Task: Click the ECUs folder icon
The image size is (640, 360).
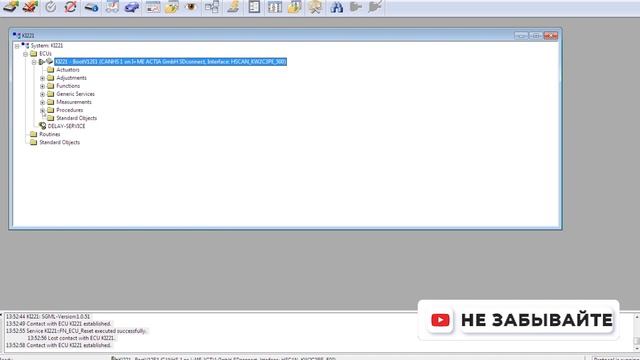Action: tap(33, 54)
